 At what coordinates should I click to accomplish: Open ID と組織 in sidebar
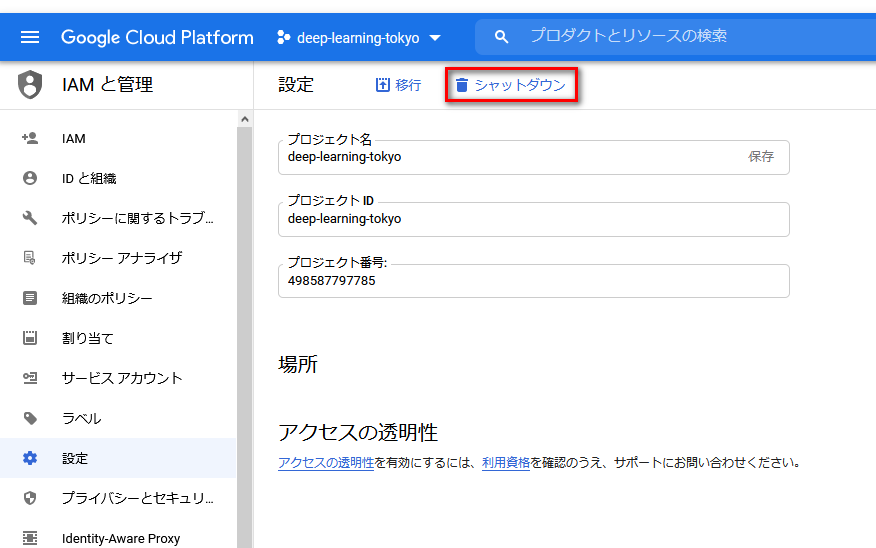point(118,178)
